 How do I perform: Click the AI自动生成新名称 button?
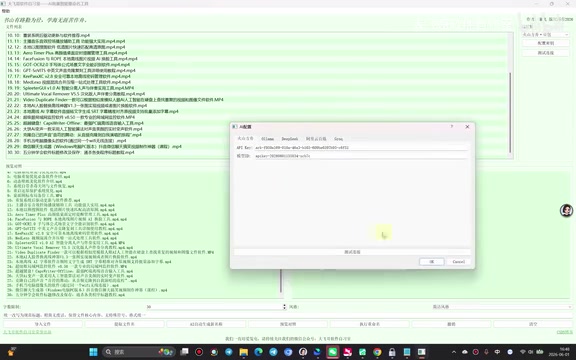coord(206,324)
